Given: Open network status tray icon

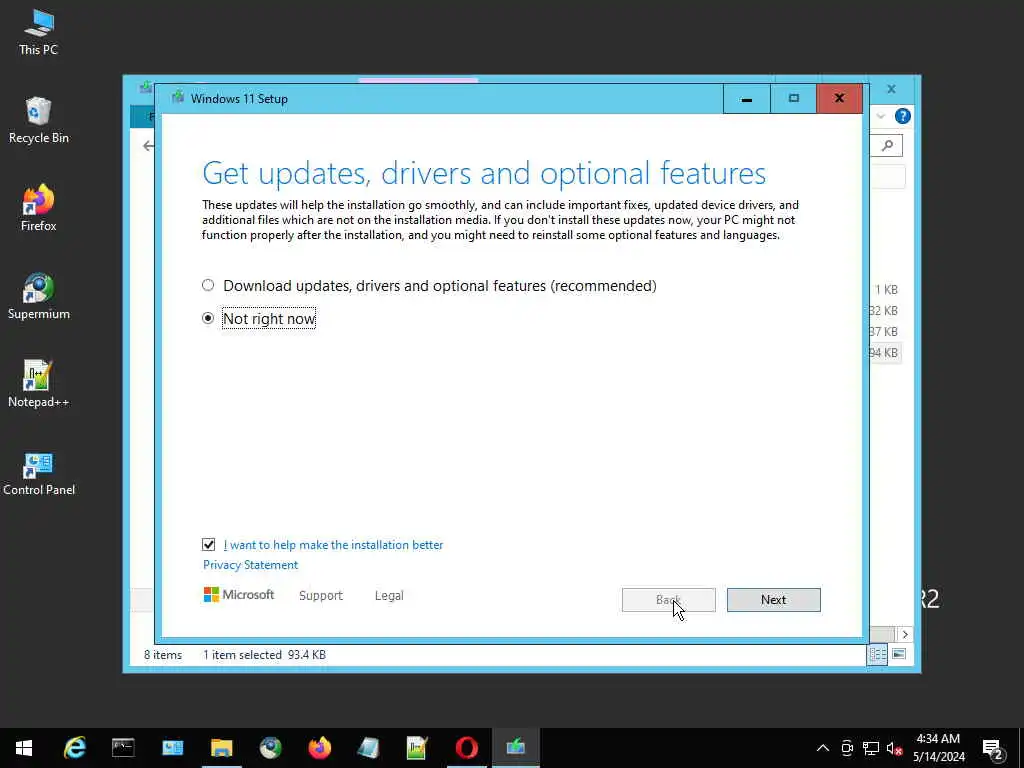Looking at the screenshot, I should 871,748.
